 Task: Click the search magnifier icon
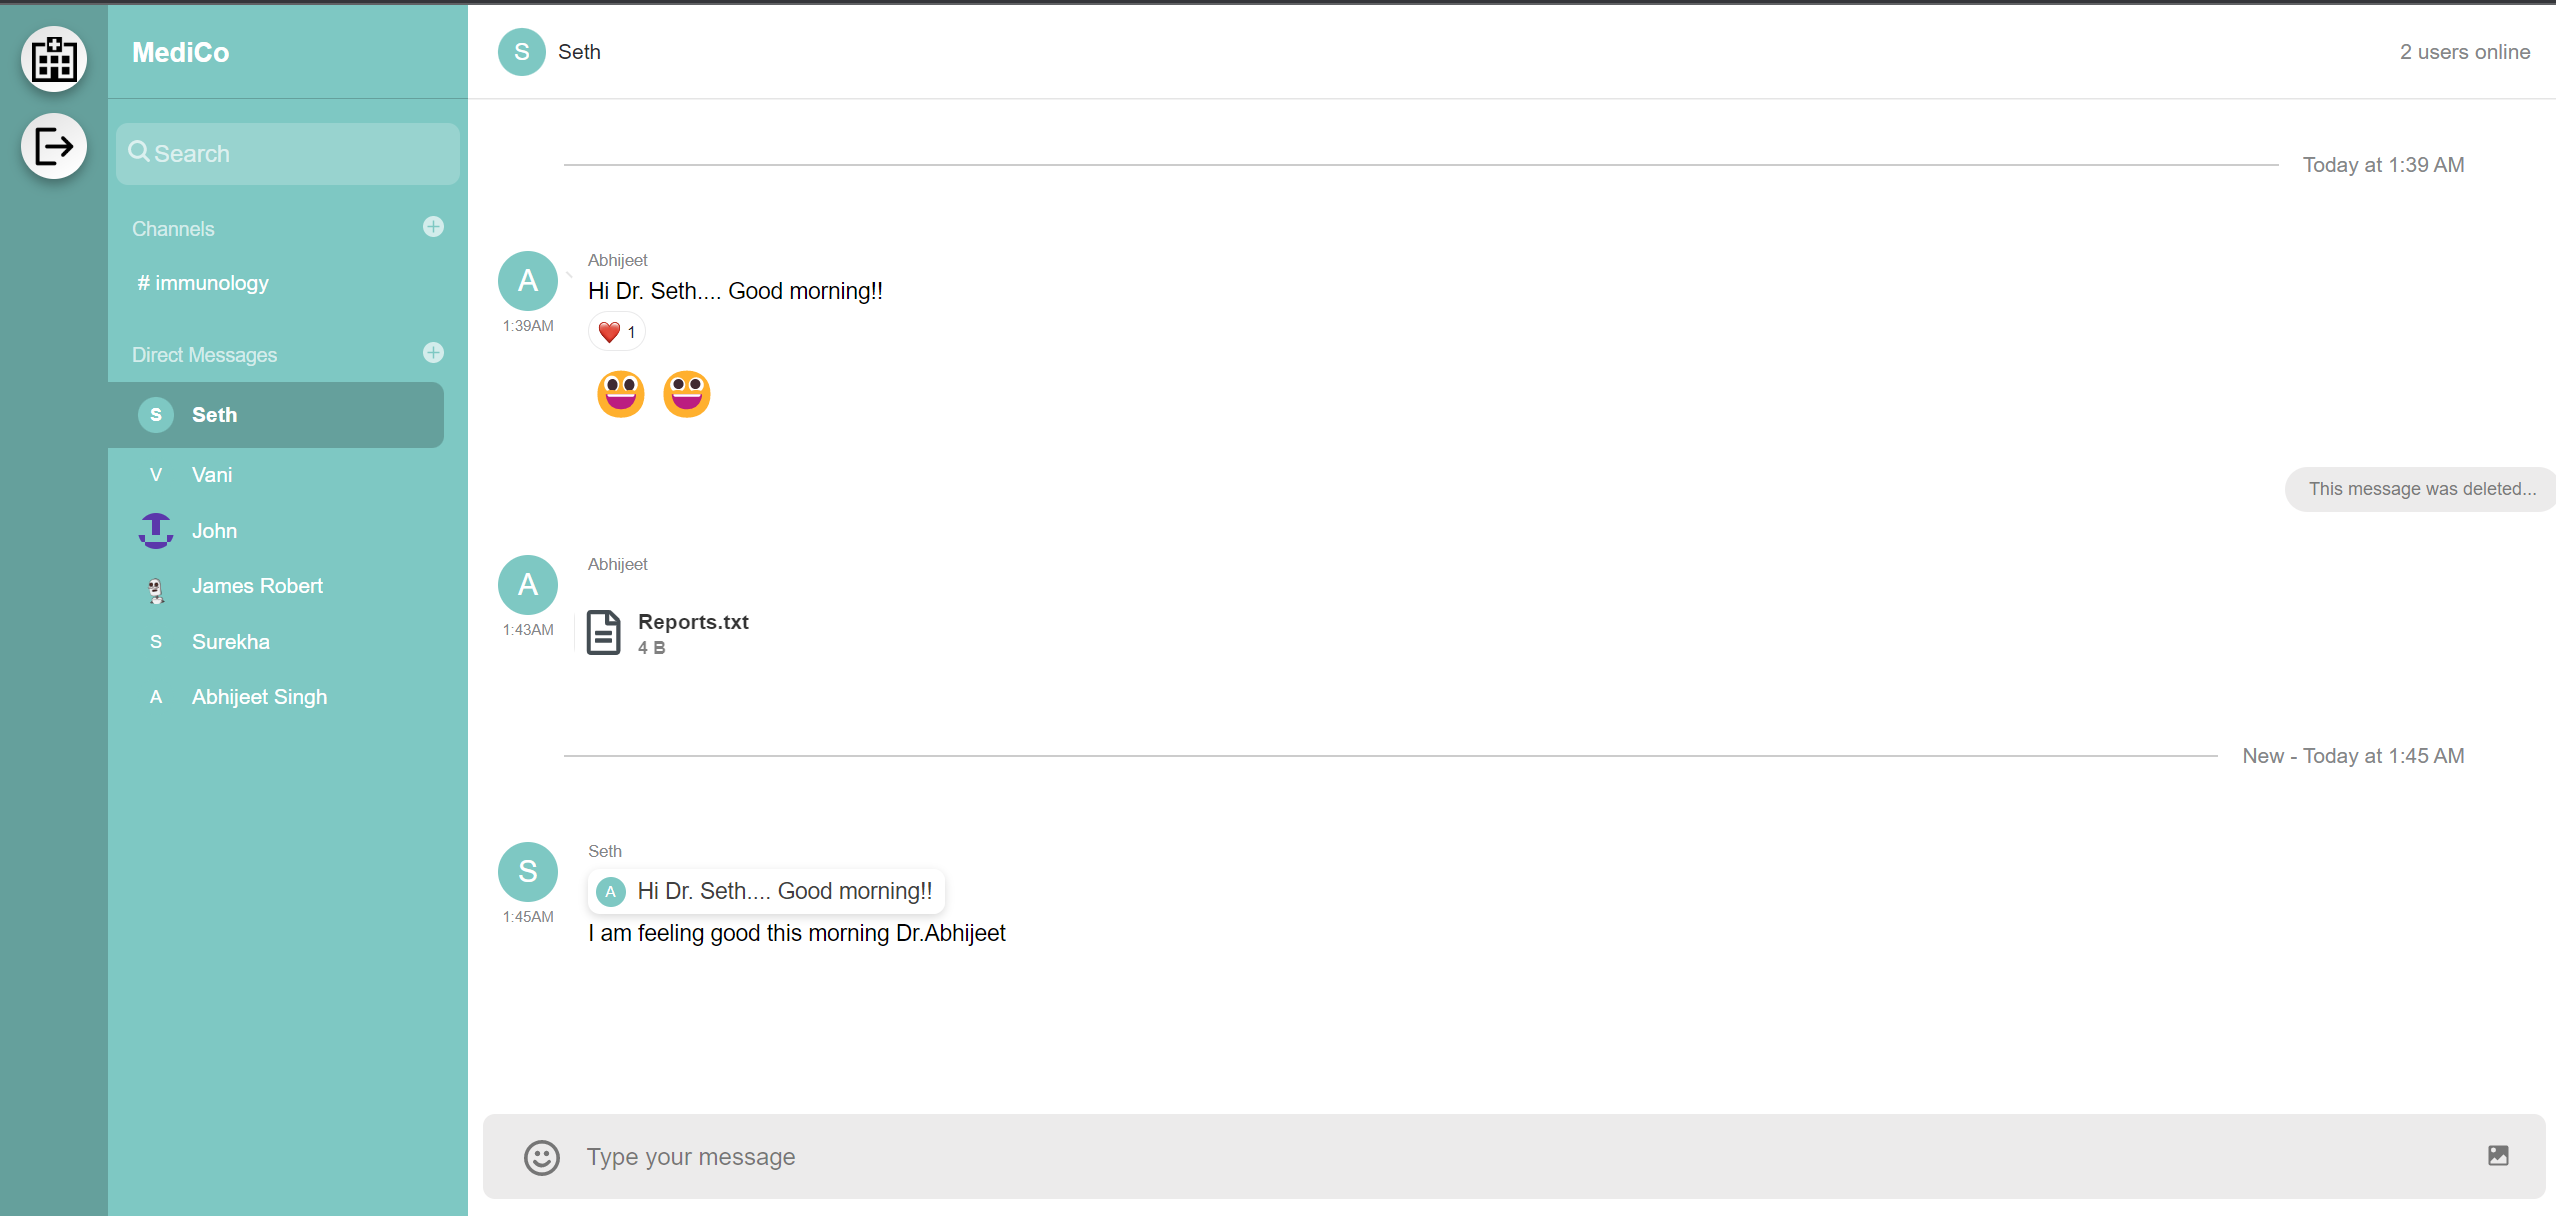tap(139, 152)
